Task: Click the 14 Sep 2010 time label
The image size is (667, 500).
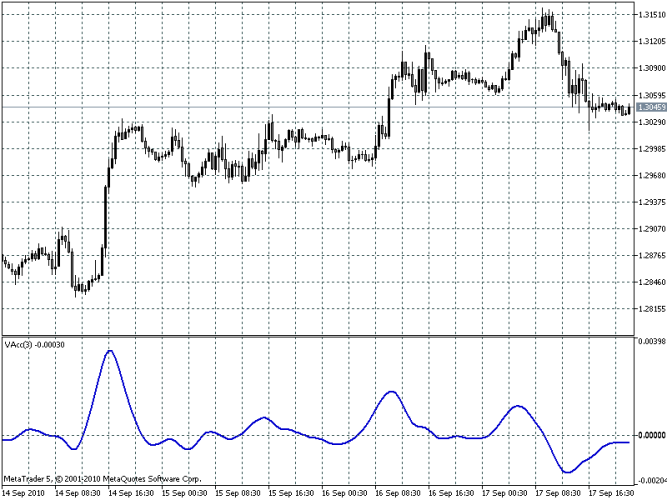Action: (x=23, y=493)
